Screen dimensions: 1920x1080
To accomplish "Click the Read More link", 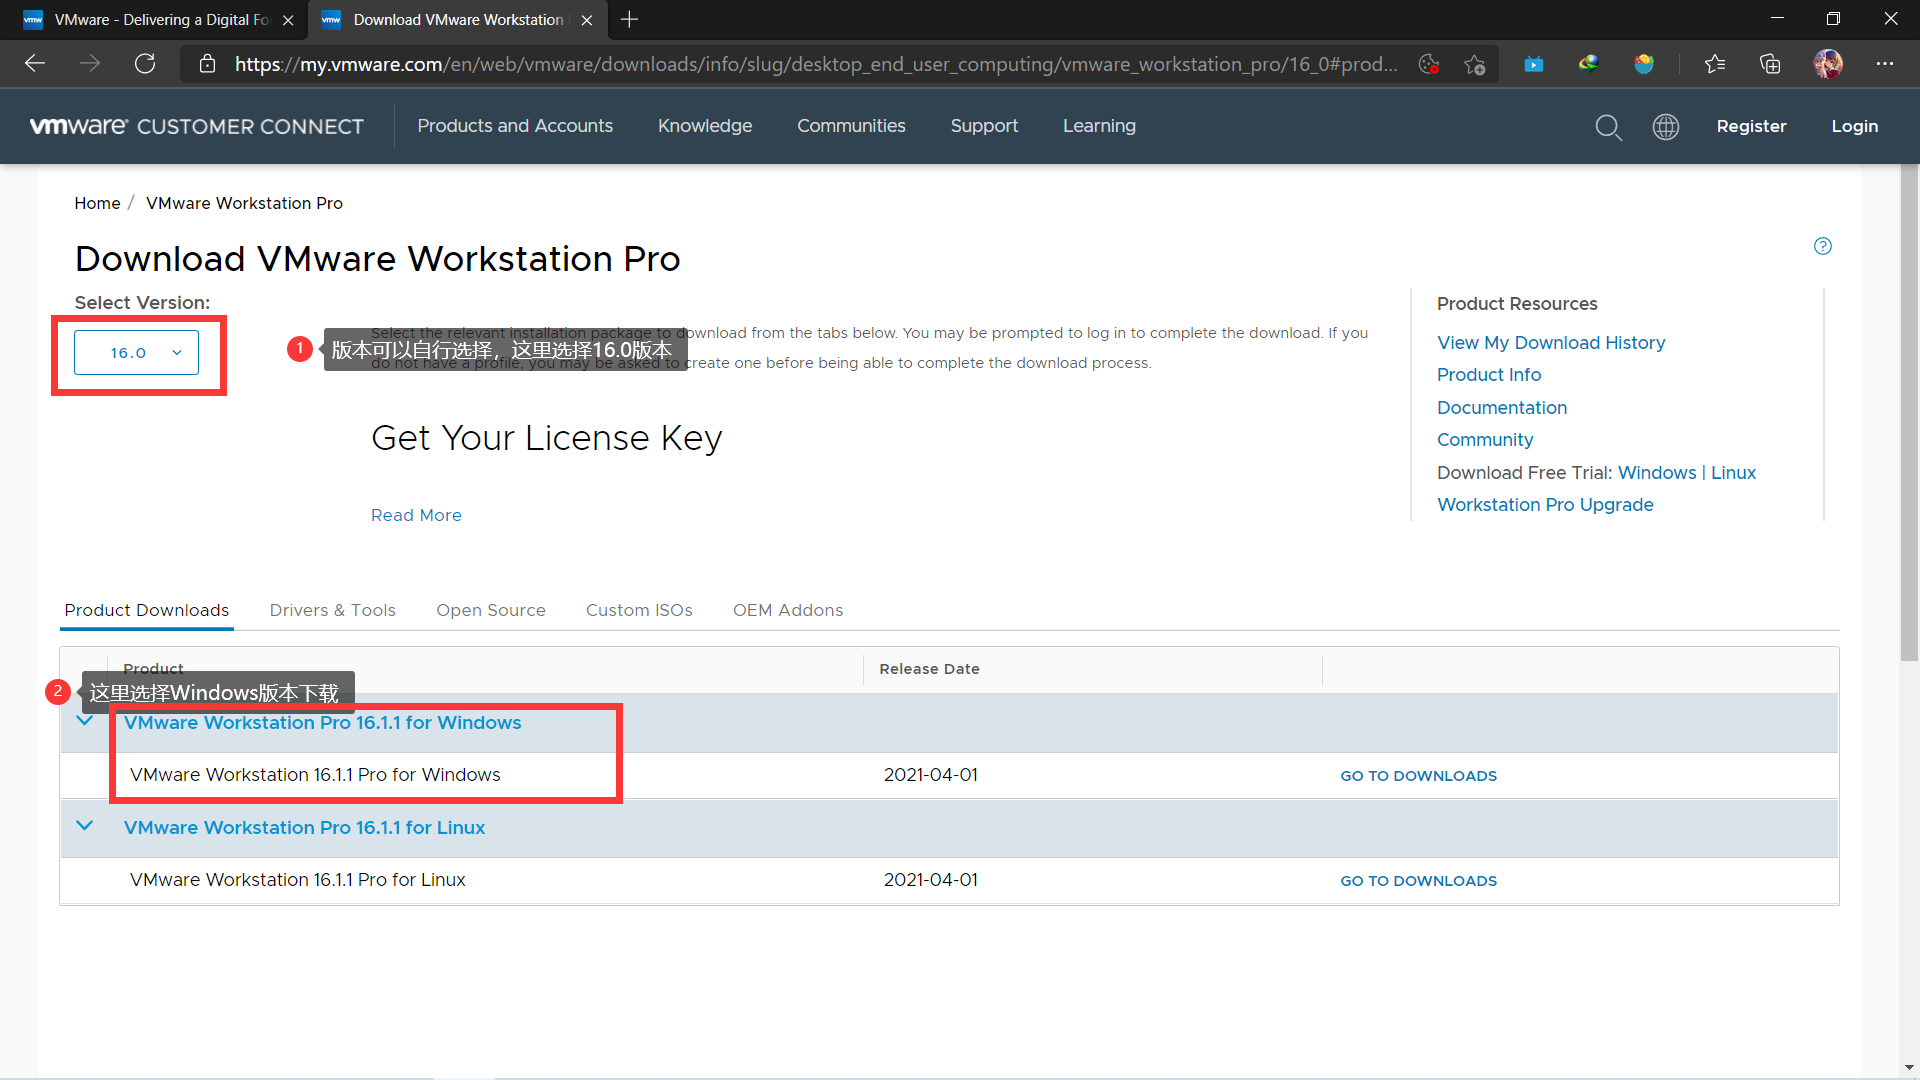I will [x=416, y=515].
